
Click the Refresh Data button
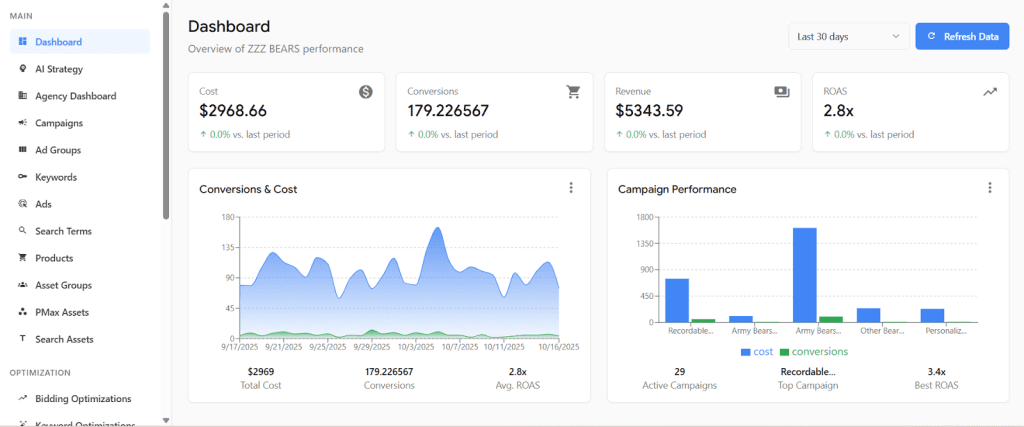click(x=962, y=37)
